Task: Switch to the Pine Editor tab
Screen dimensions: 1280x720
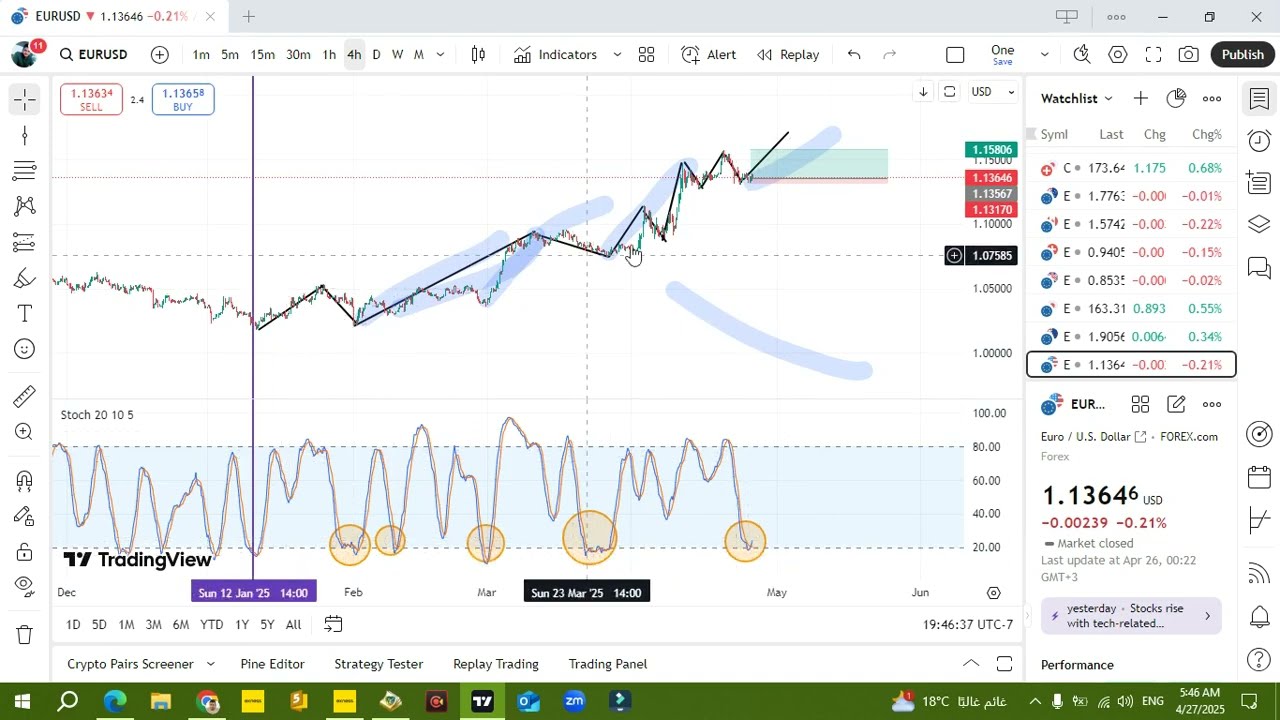Action: pyautogui.click(x=272, y=664)
